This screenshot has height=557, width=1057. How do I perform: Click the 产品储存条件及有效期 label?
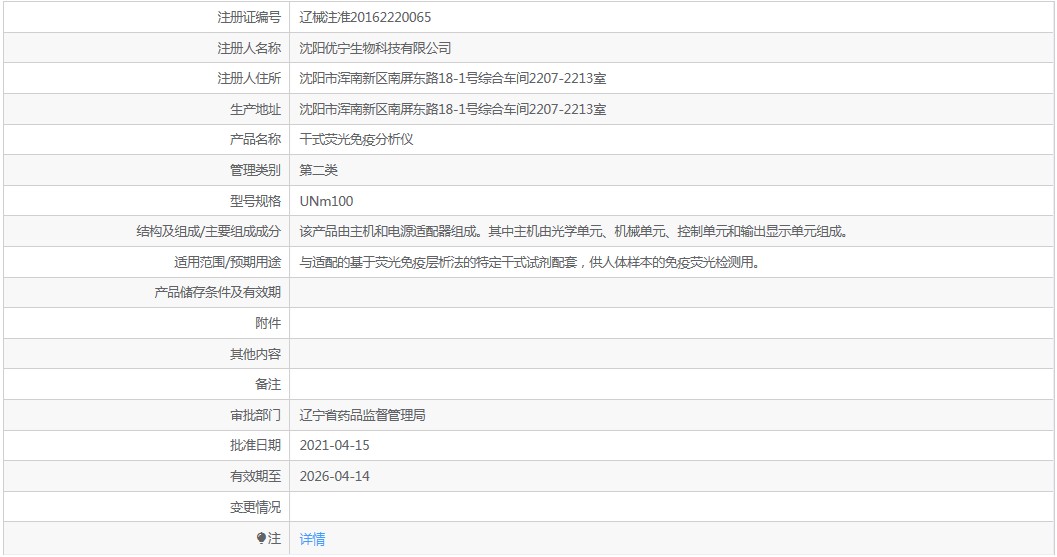point(218,293)
